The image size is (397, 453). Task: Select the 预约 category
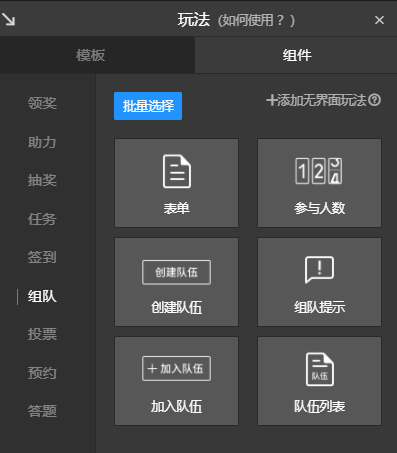(x=42, y=373)
